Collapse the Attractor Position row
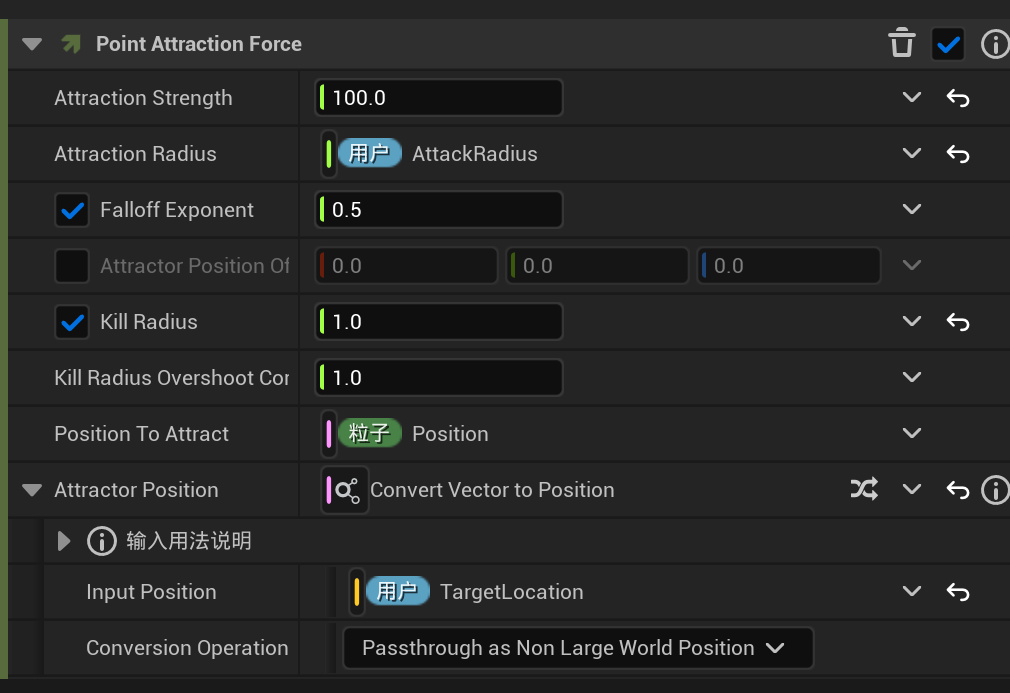This screenshot has height=693, width=1010. (x=32, y=490)
